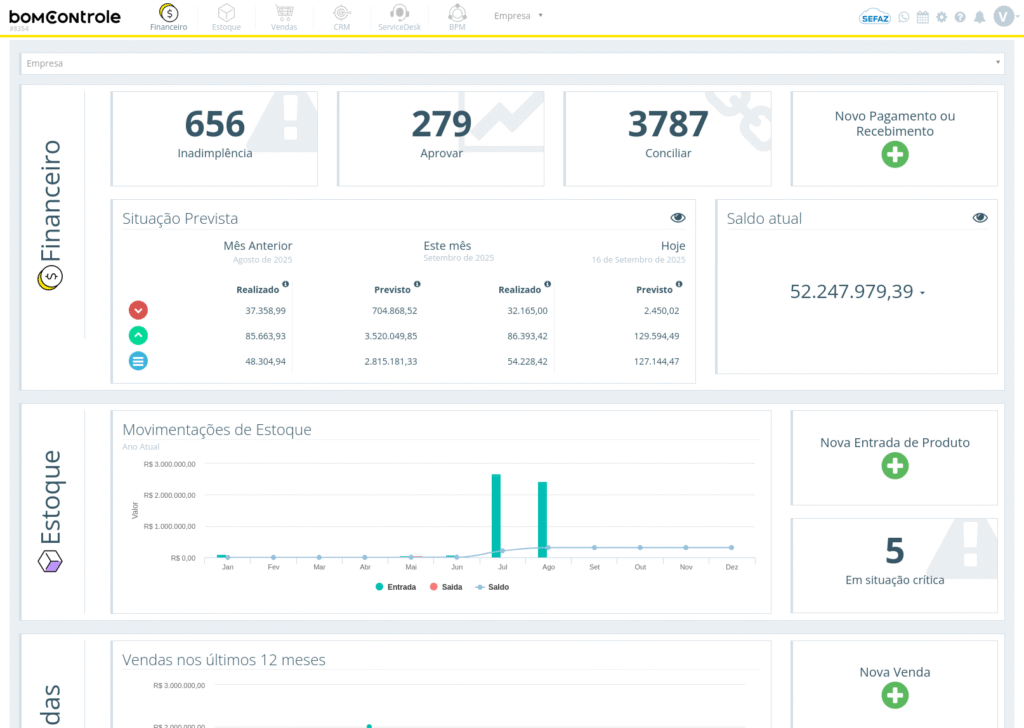The image size is (1024, 728).
Task: Open the Empresa filter combo box
Action: tap(512, 63)
